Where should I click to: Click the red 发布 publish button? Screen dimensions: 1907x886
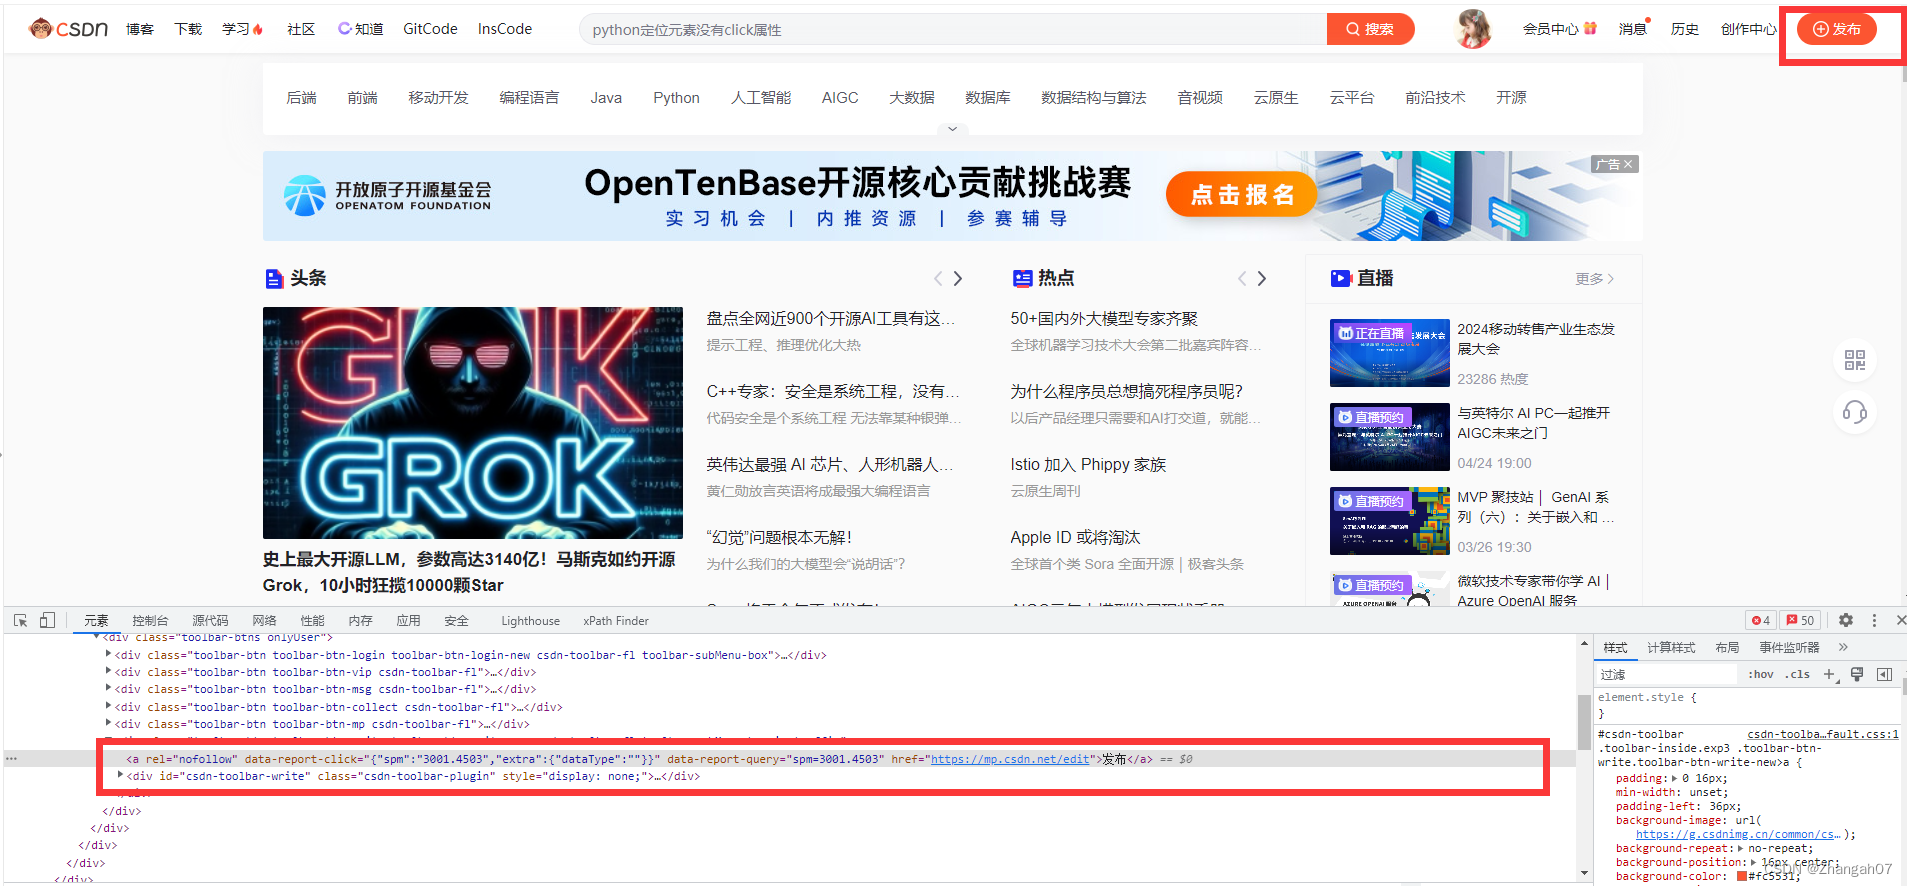click(1837, 29)
